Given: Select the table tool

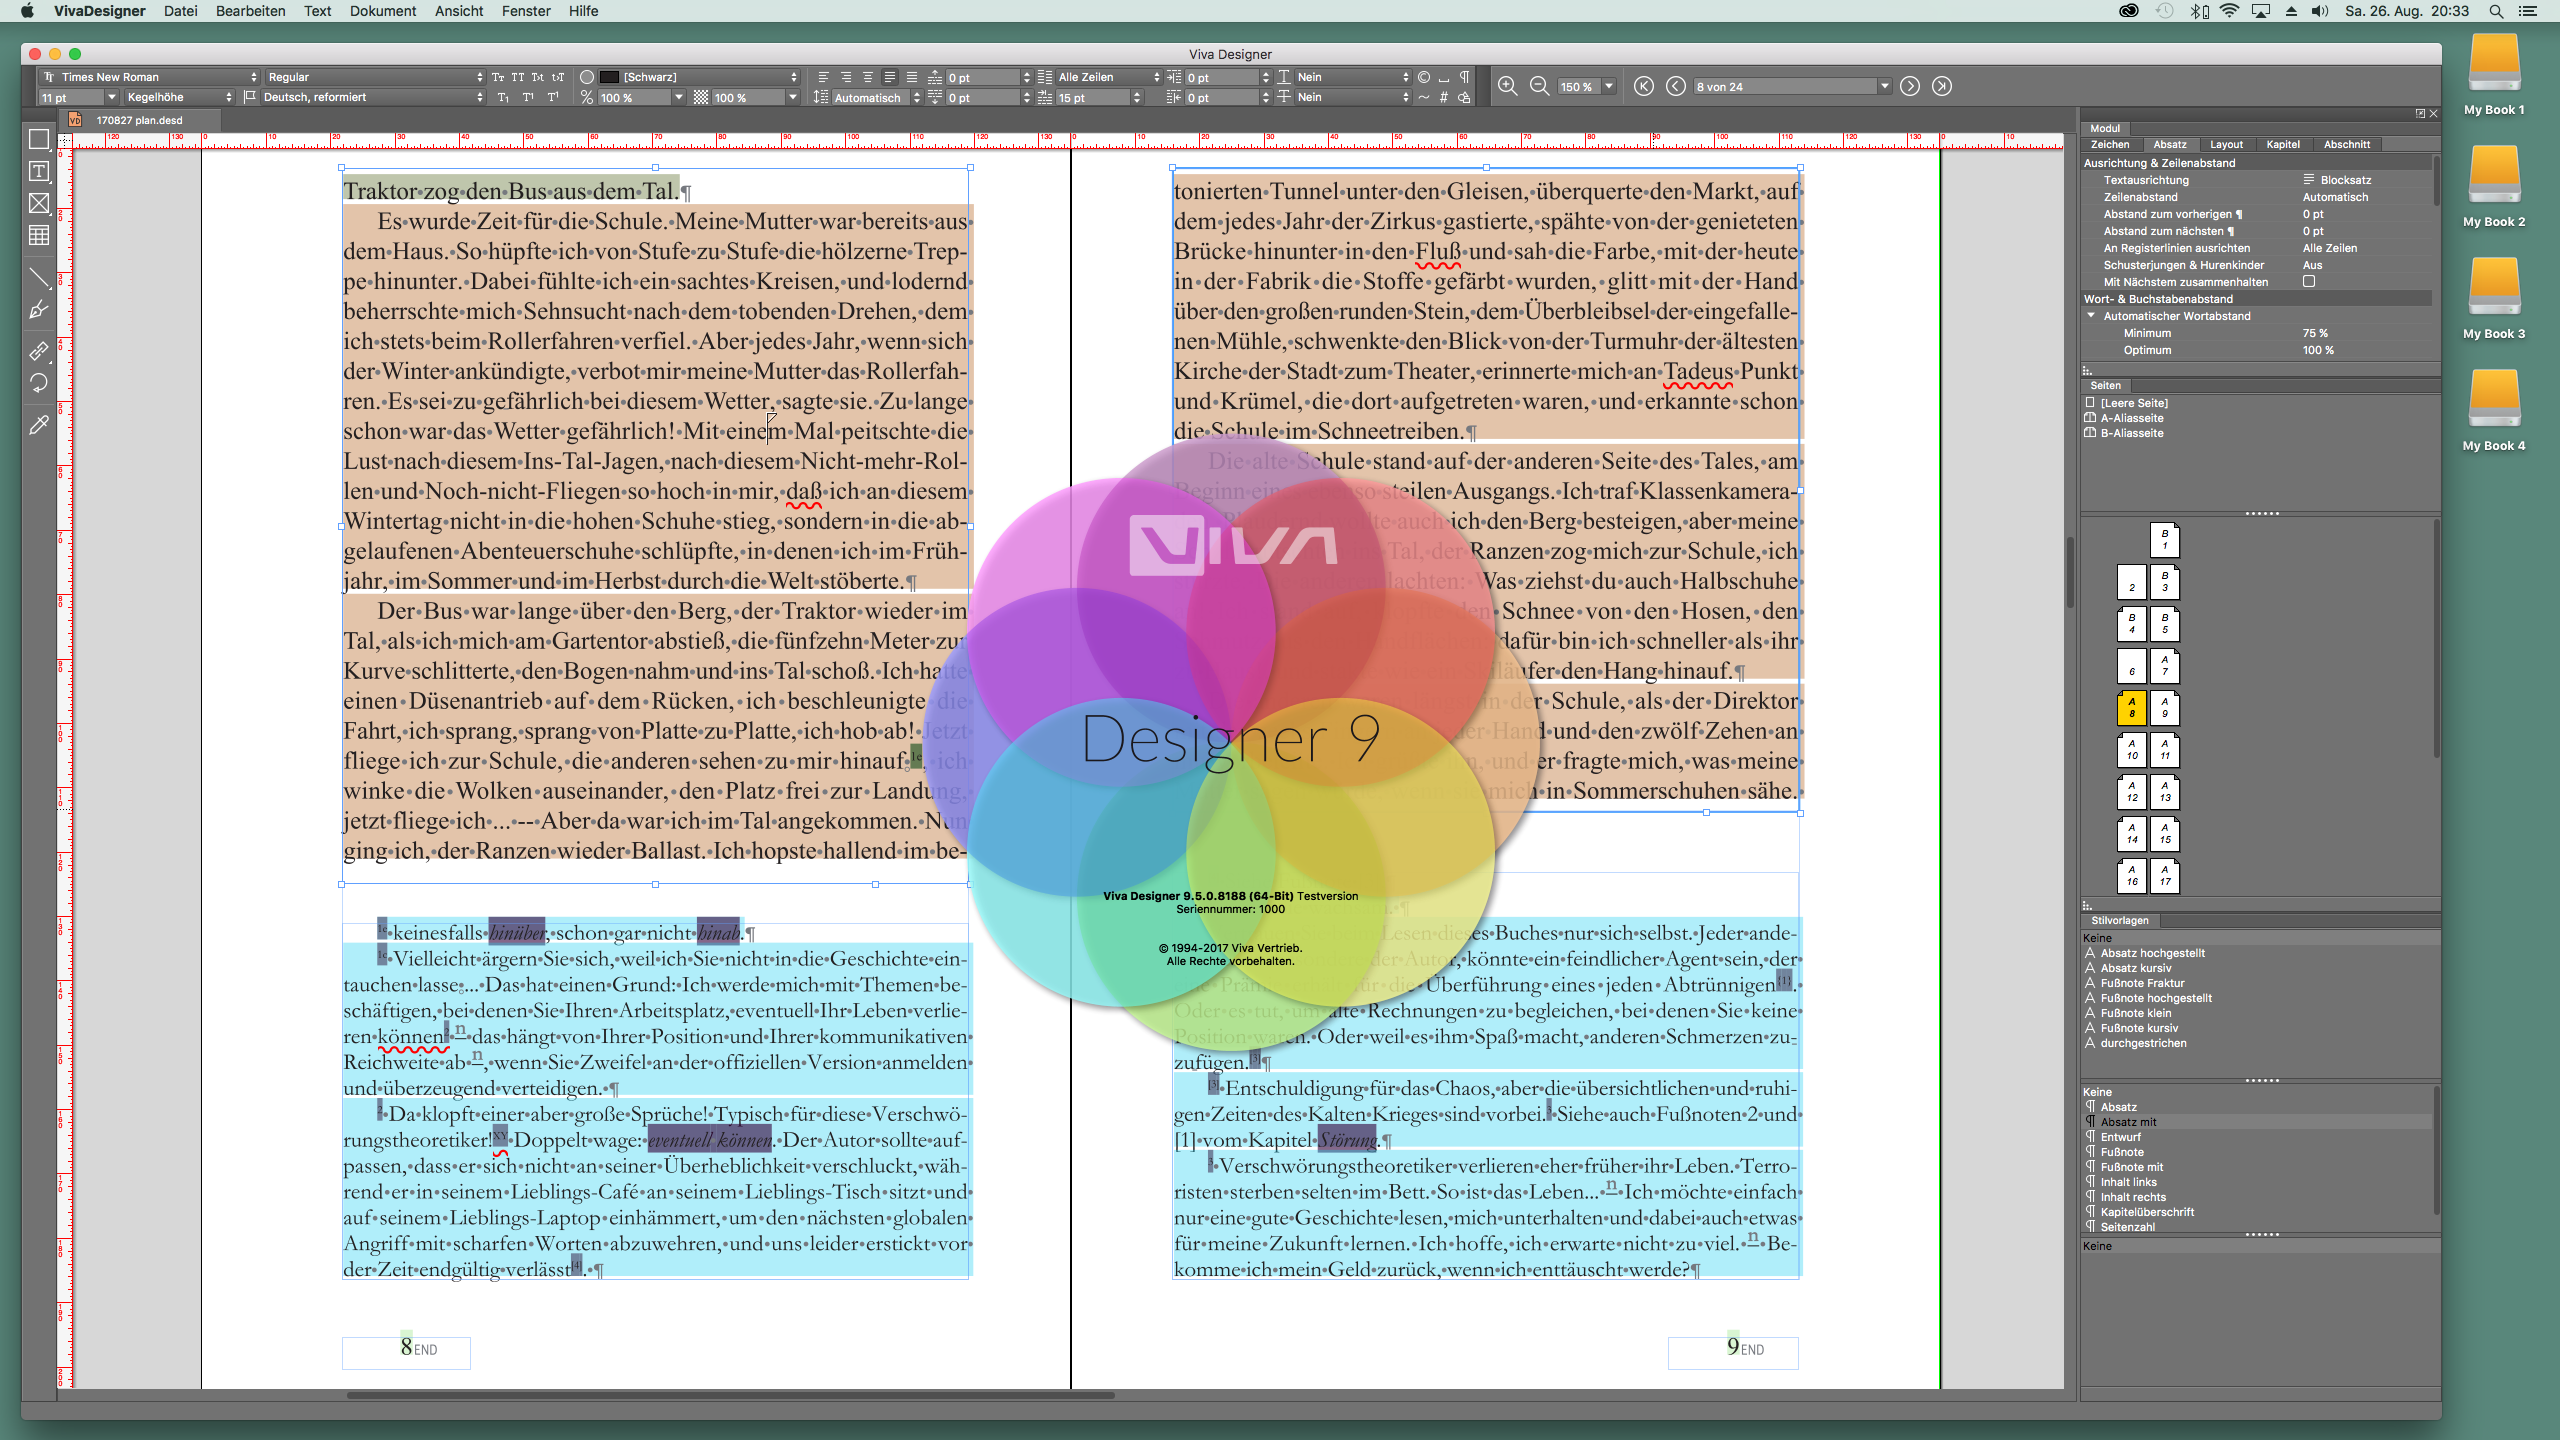Looking at the screenshot, I should (x=39, y=236).
